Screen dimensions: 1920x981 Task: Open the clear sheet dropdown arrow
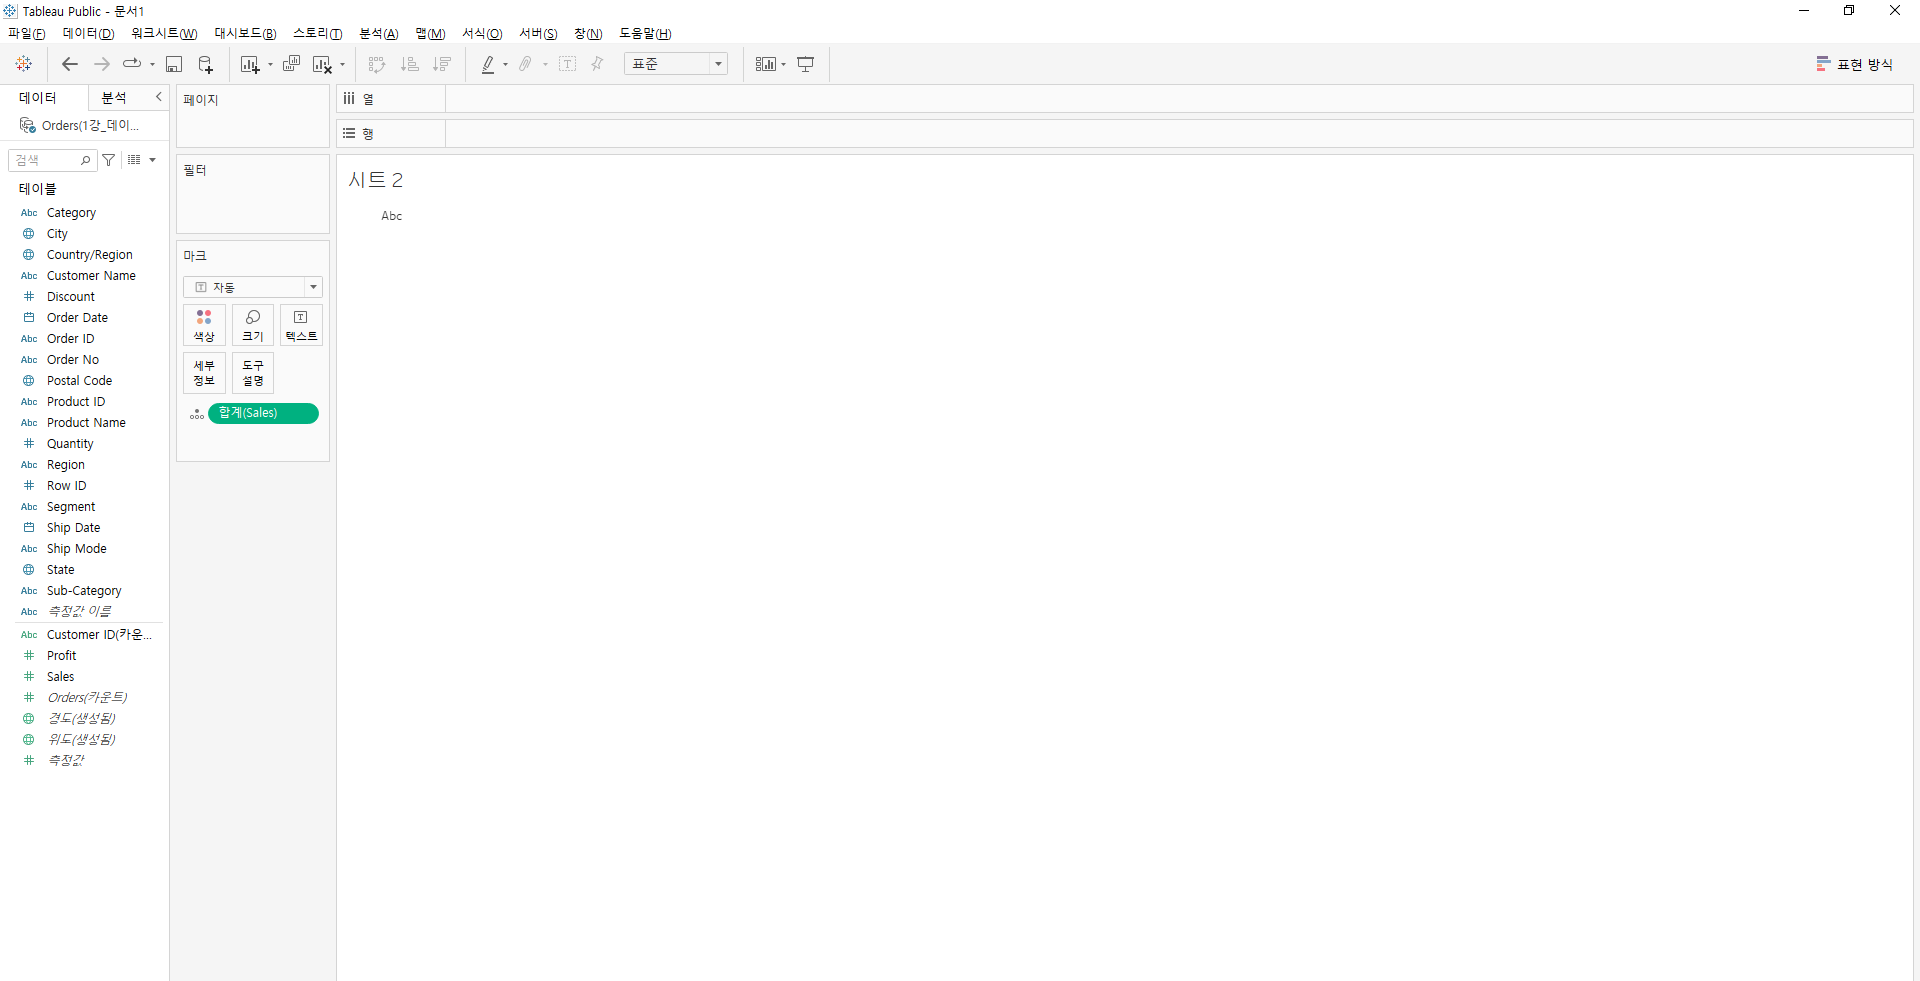click(x=342, y=65)
